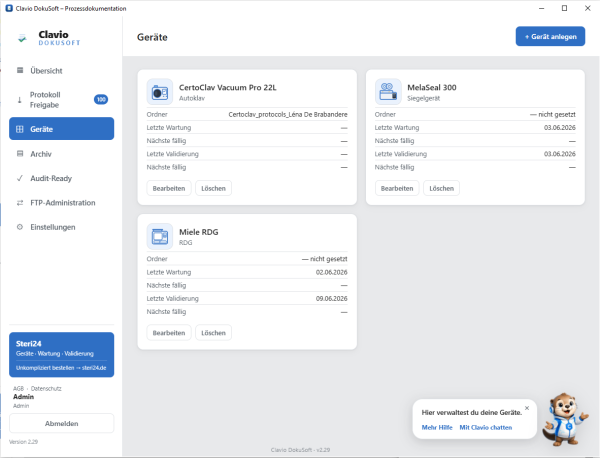
Task: Click the FTP-Administration transfer arrows icon
Action: pos(20,202)
